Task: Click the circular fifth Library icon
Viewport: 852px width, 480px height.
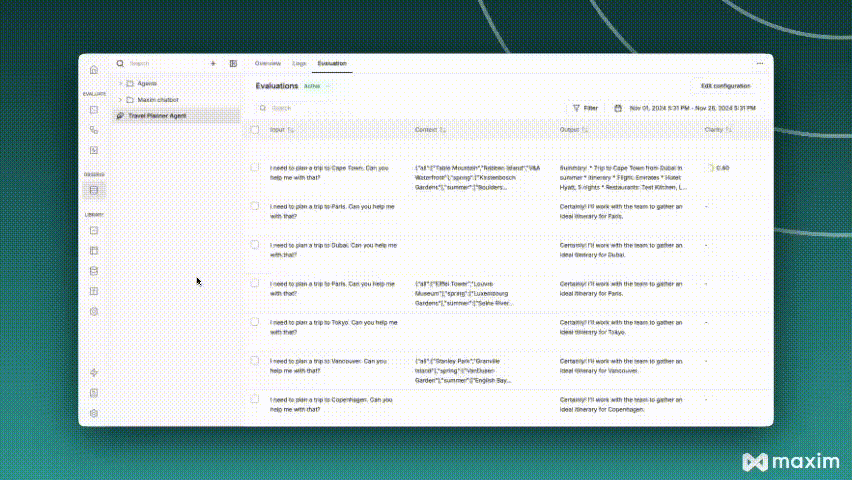Action: click(x=94, y=311)
